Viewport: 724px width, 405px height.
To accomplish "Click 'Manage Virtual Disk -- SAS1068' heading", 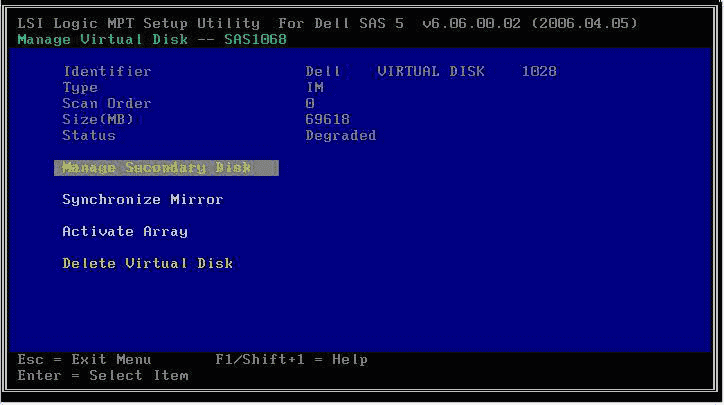I will [152, 39].
